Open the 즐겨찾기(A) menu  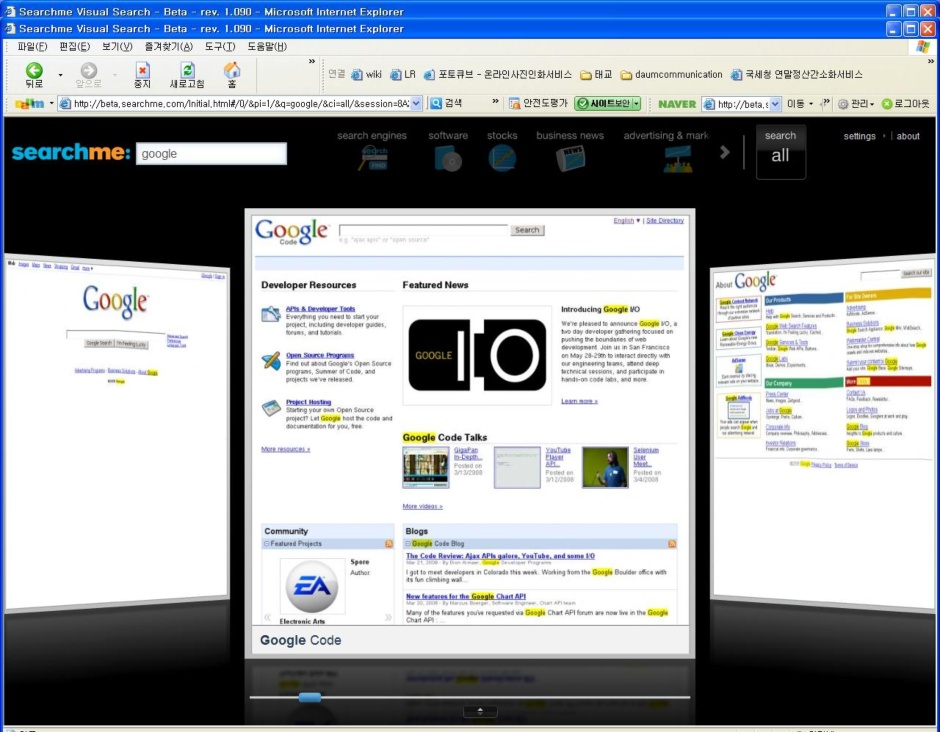tap(168, 46)
